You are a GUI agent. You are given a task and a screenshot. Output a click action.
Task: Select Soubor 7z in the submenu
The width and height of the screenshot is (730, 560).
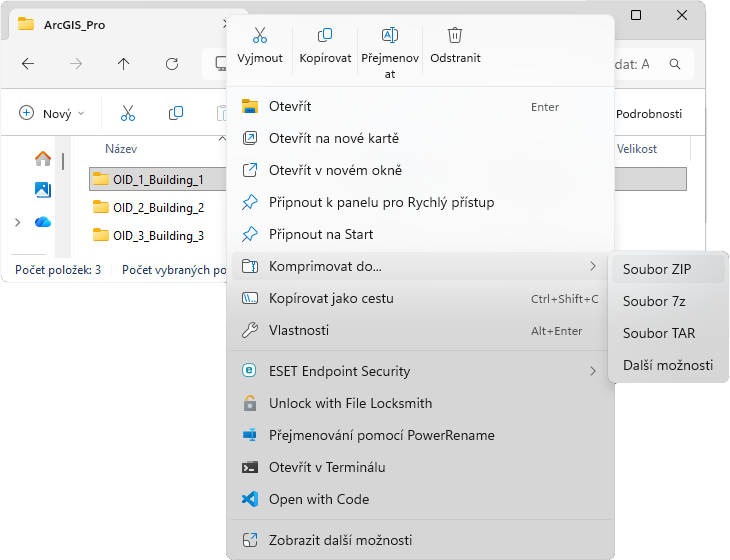(668, 301)
